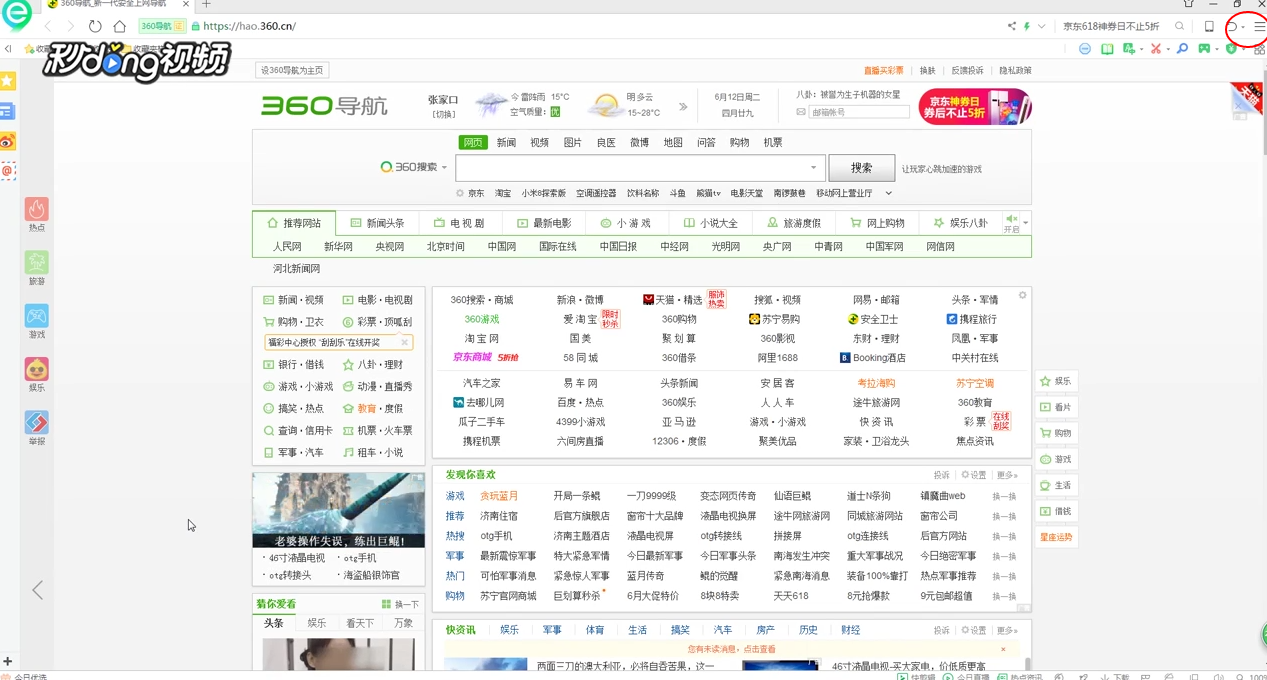Reload the page with the refresh icon
This screenshot has height=680, width=1267.
point(95,26)
